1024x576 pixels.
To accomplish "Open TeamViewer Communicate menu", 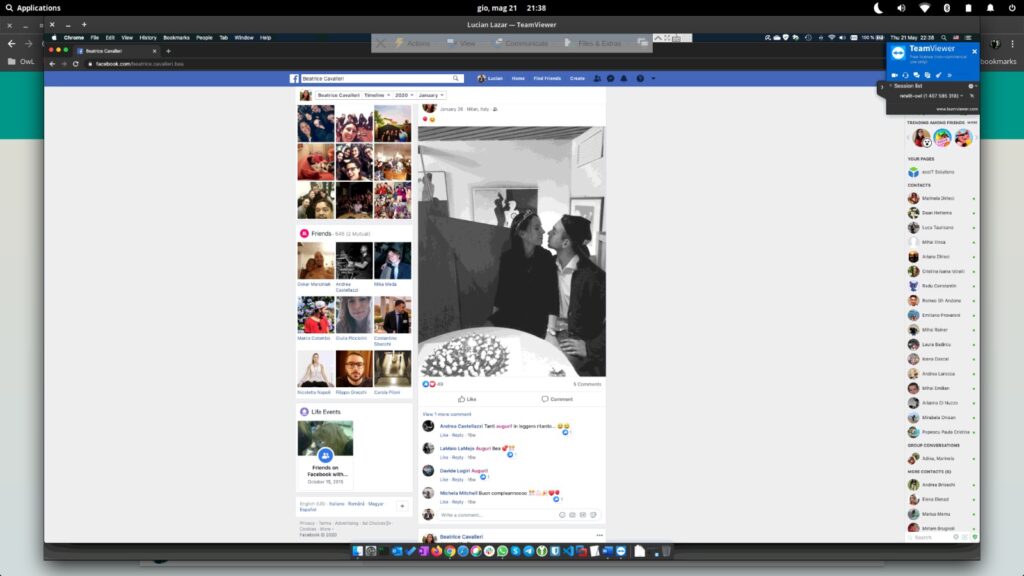I will [x=521, y=43].
